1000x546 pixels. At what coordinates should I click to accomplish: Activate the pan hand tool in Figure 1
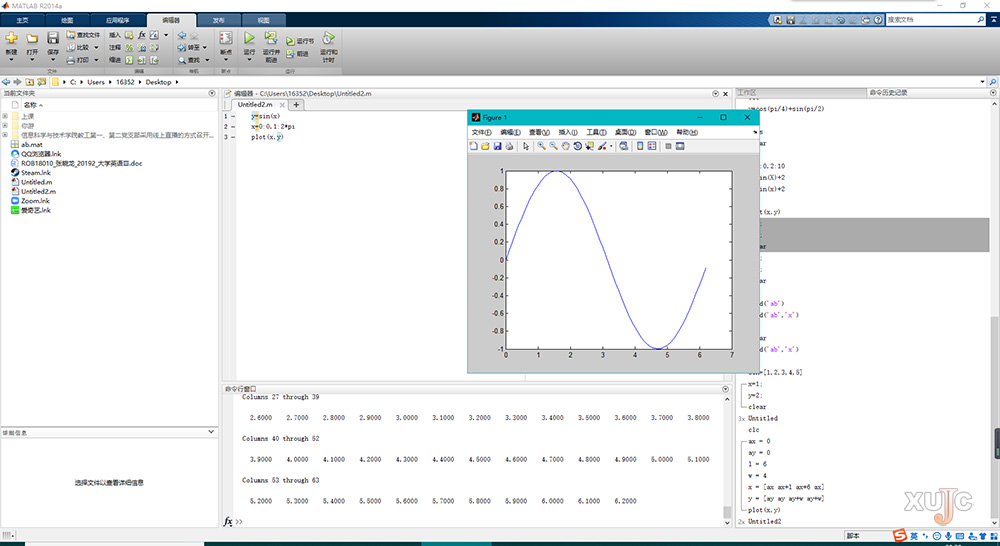[565, 146]
